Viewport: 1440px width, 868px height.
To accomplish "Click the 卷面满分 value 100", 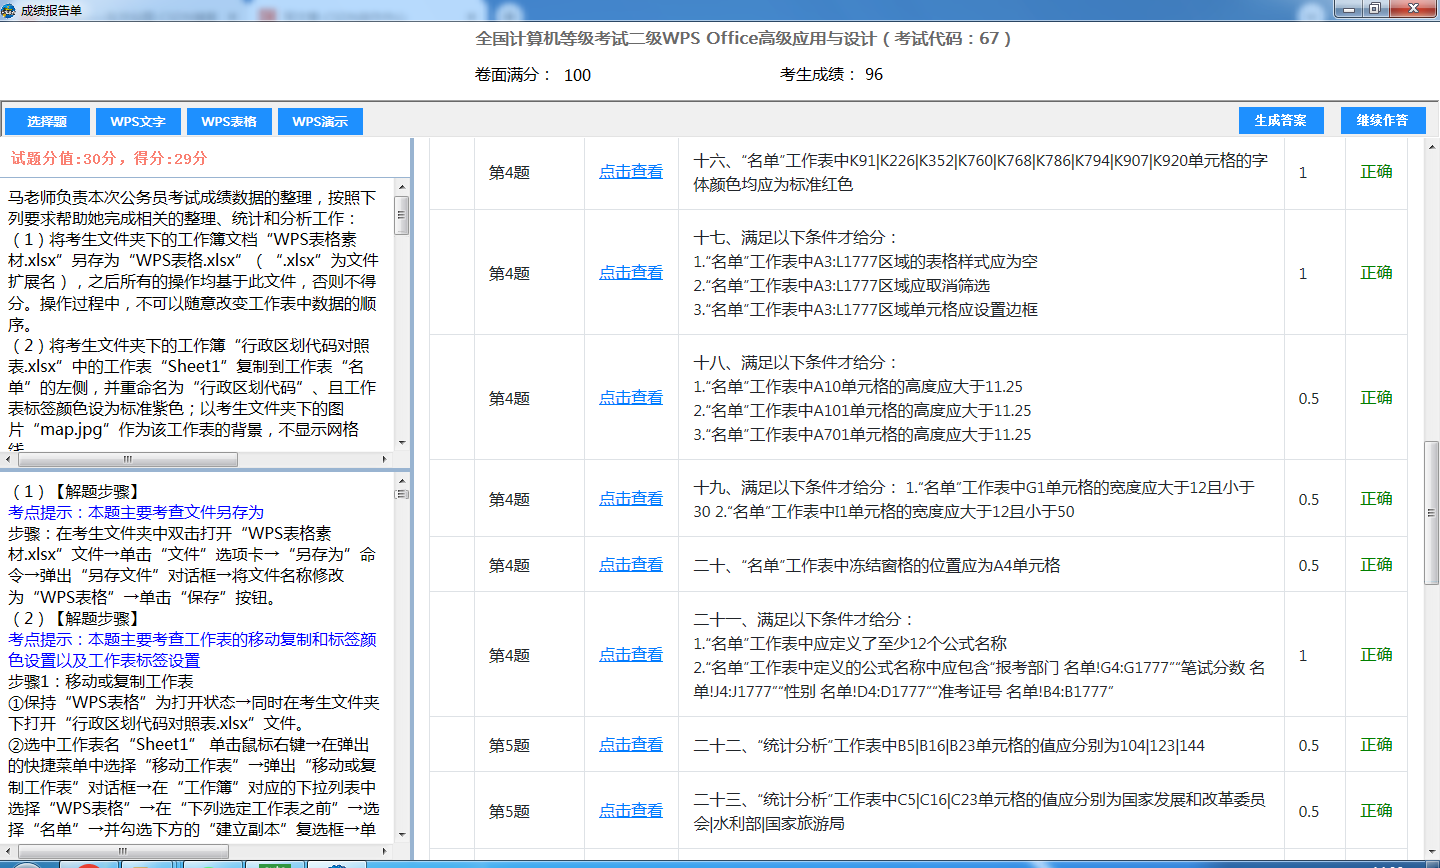I will tap(577, 75).
